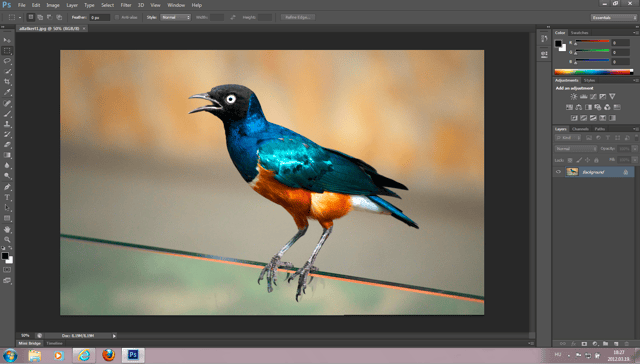Screen dimensions: 640x364
Task: Open the layer blend mode Normal dropdown
Action: (x=576, y=149)
